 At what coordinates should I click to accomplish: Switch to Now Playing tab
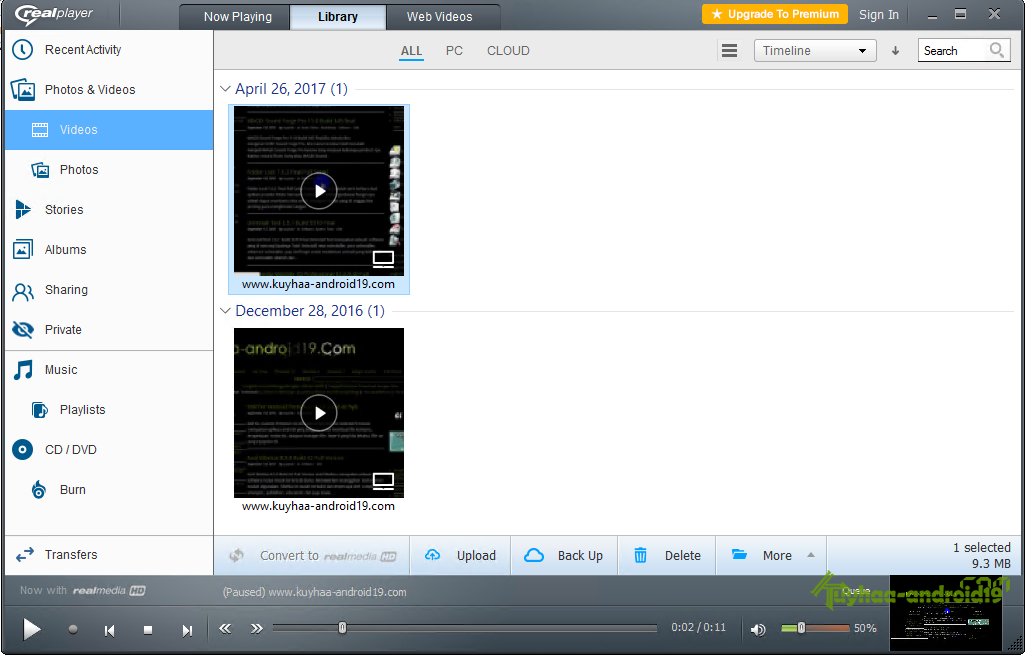tap(237, 17)
